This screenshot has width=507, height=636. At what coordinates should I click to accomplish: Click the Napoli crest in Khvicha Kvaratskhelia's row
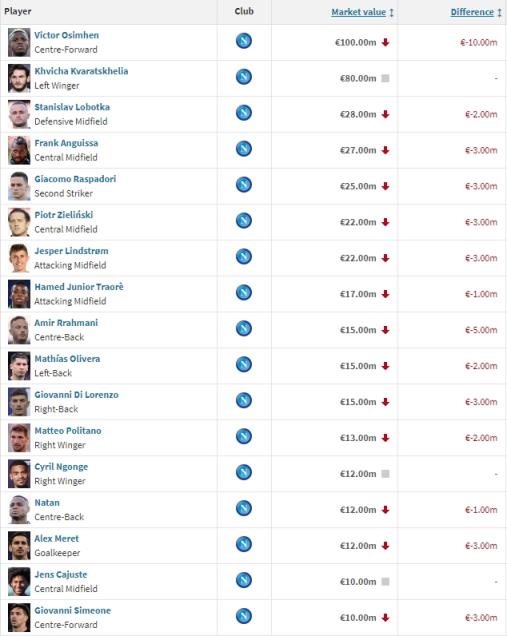244,77
